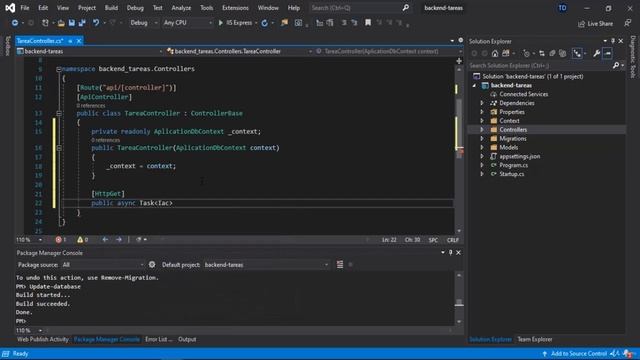Close the TareaController.cs tab
The height and width of the screenshot is (360, 640).
click(79, 41)
